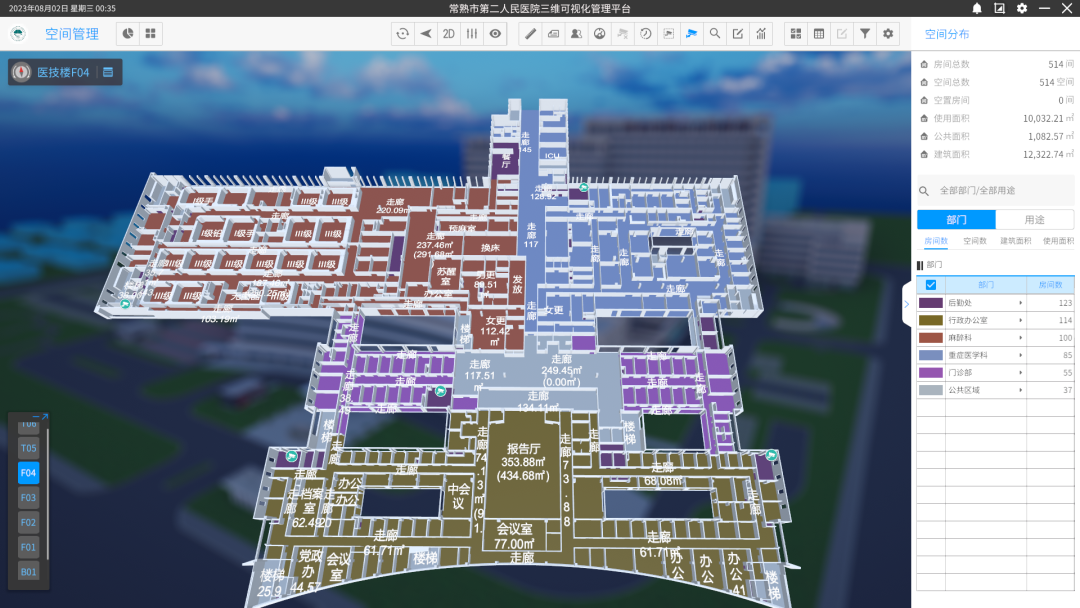
Task: Click the bar chart analysis icon
Action: pyautogui.click(x=761, y=34)
